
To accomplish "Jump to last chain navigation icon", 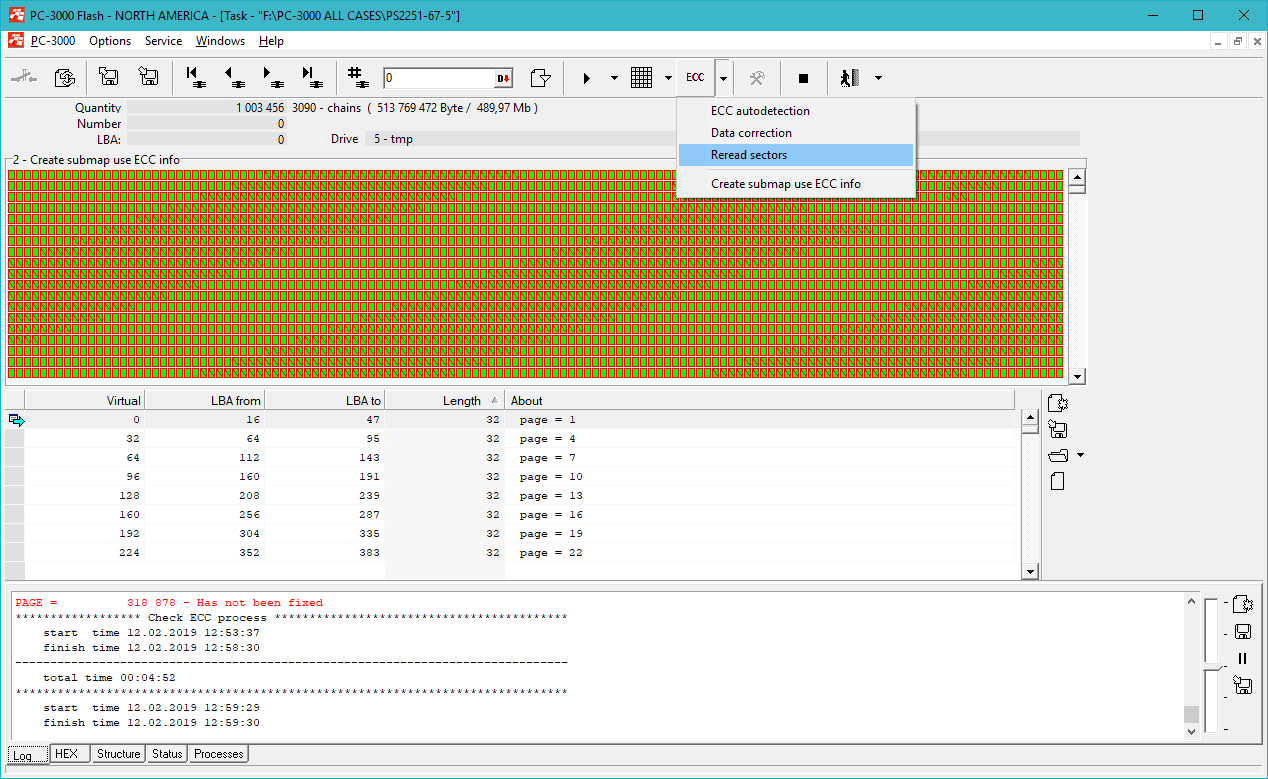I will [311, 78].
